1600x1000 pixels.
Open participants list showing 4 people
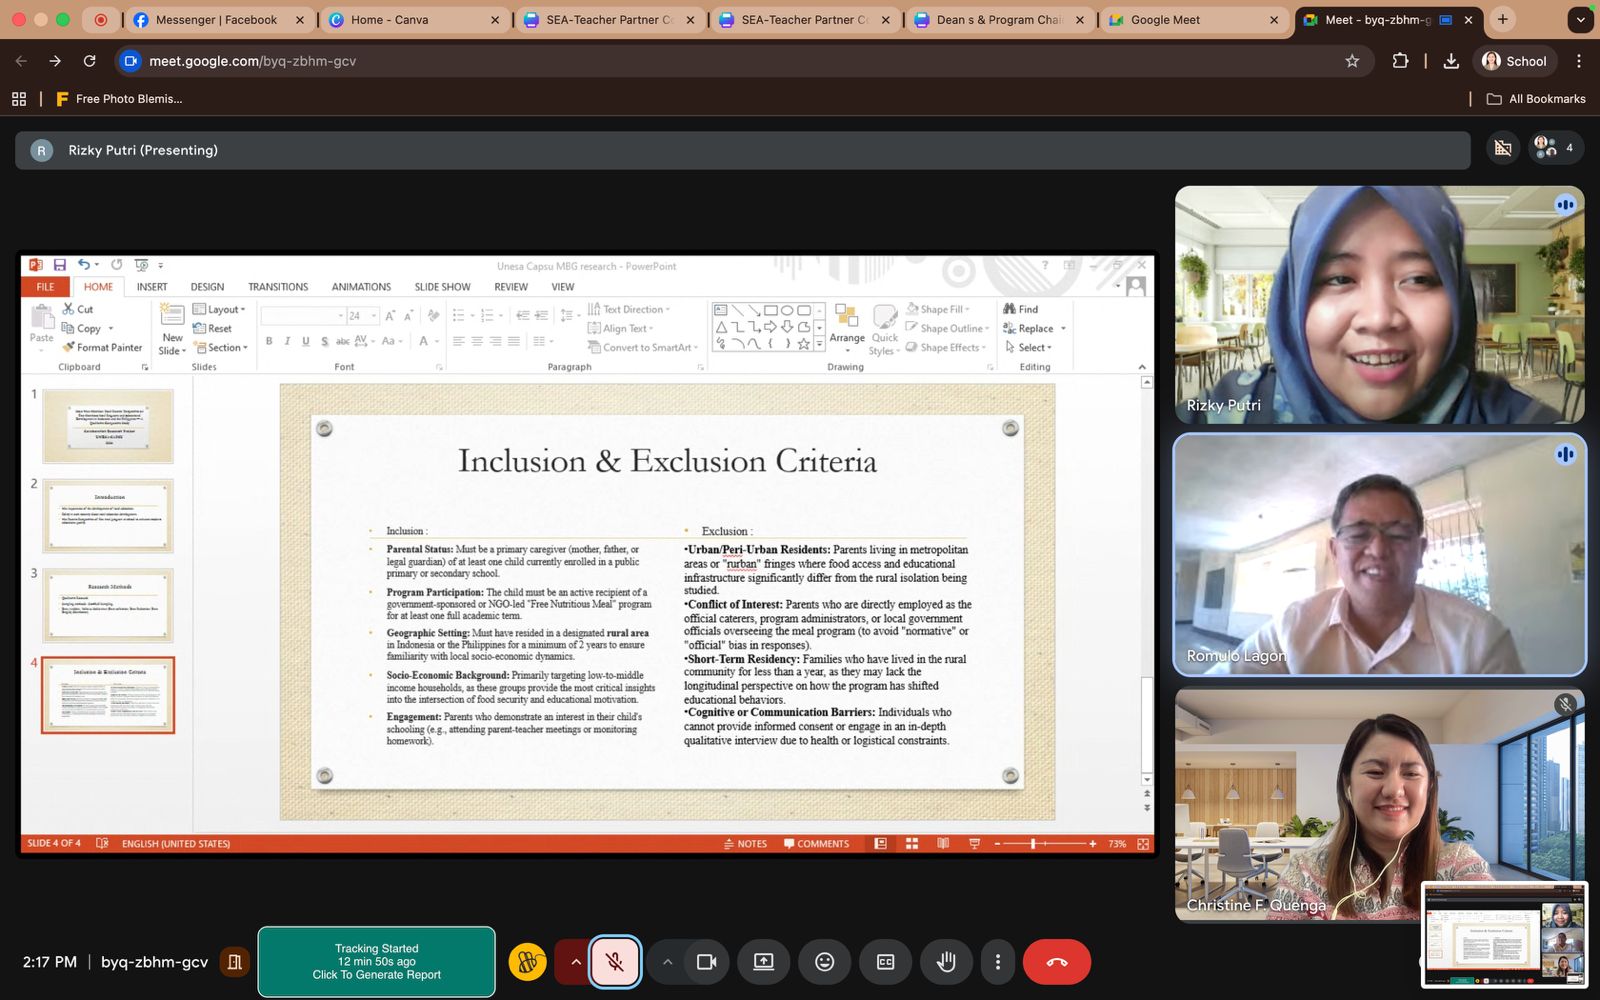[x=1555, y=148]
